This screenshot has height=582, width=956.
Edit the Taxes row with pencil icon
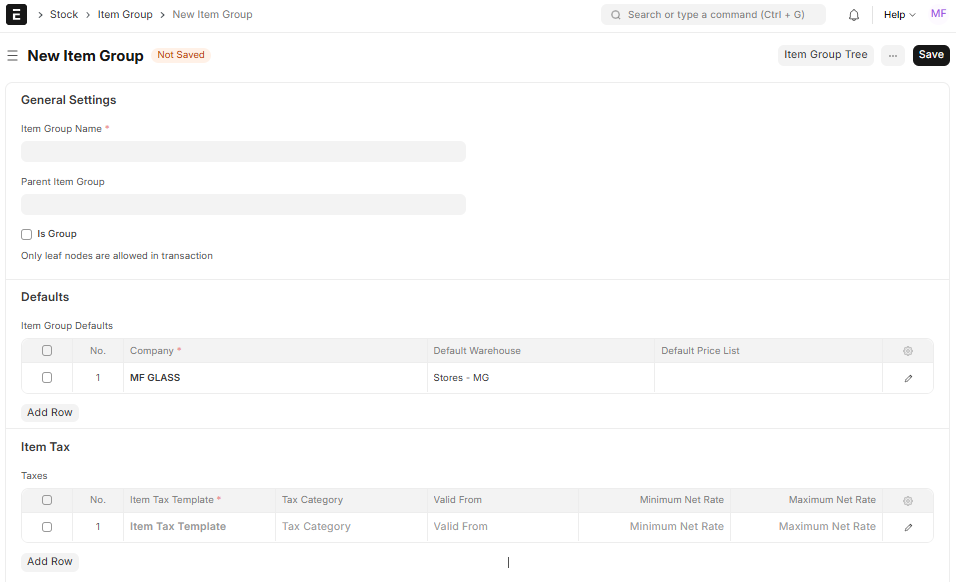[908, 527]
